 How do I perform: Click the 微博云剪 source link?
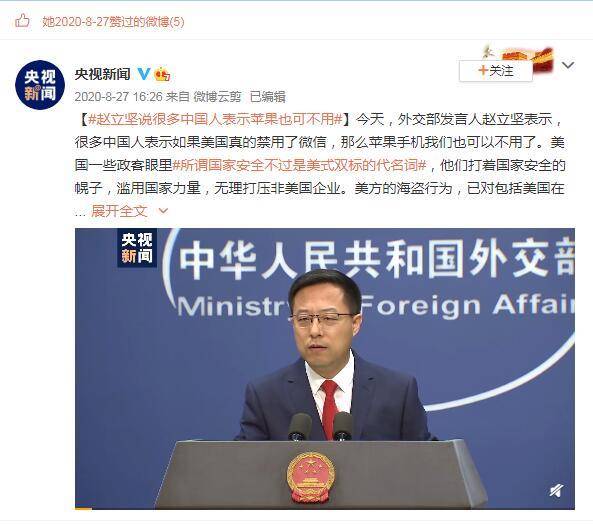tap(217, 97)
